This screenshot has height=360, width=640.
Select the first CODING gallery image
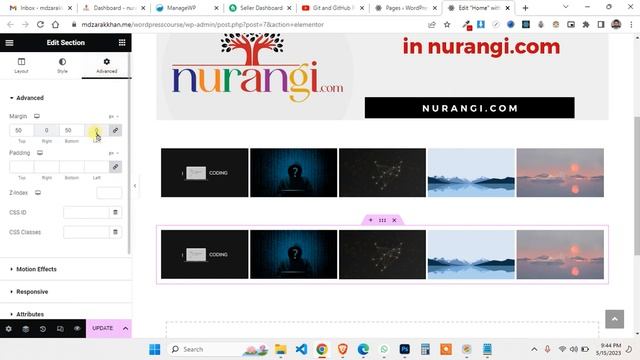coord(204,173)
